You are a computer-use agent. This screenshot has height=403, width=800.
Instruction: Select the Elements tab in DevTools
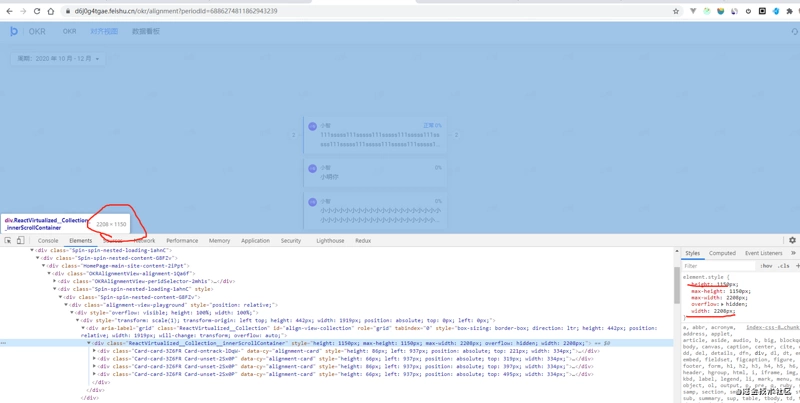coord(81,240)
